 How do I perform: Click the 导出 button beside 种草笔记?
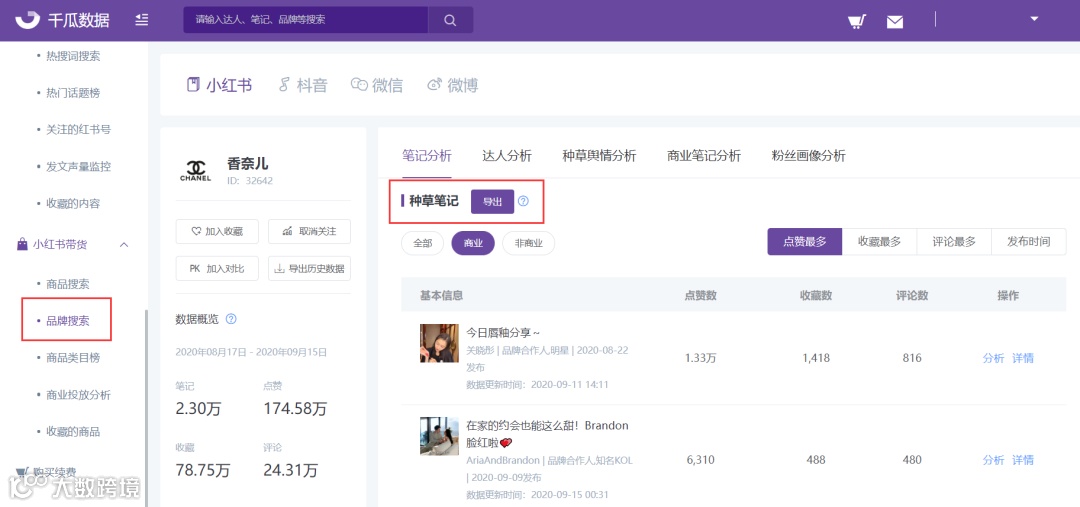(492, 202)
